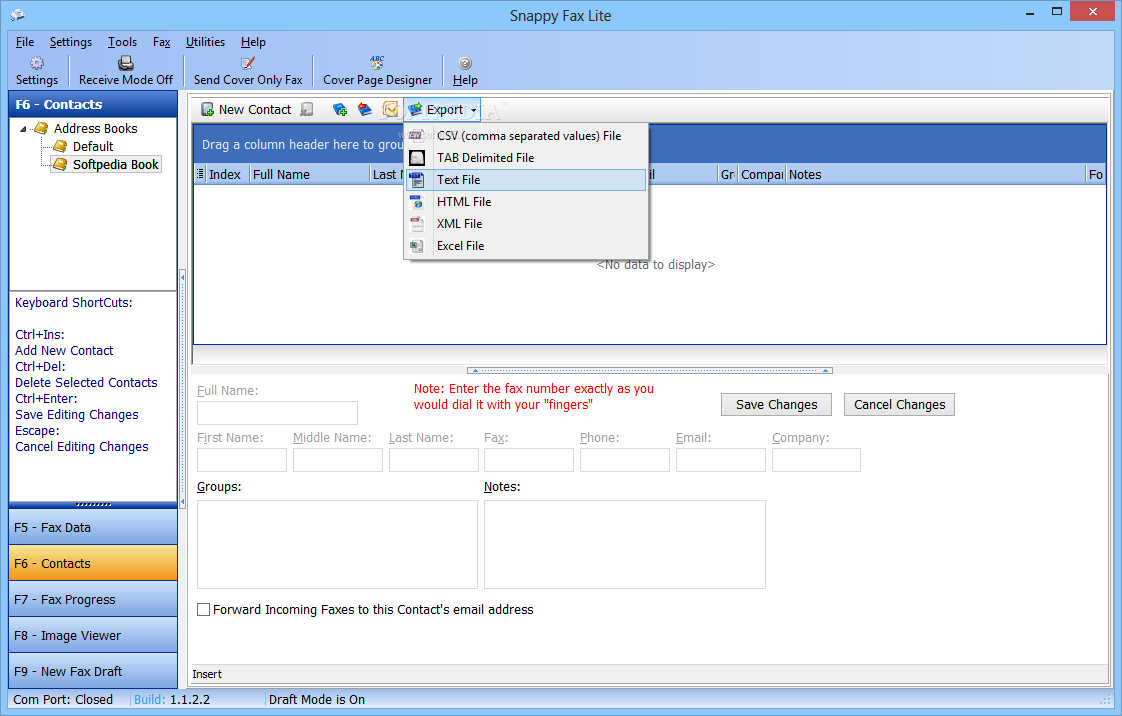Viewport: 1122px width, 716px height.
Task: Click the Full Name input field
Action: (278, 413)
